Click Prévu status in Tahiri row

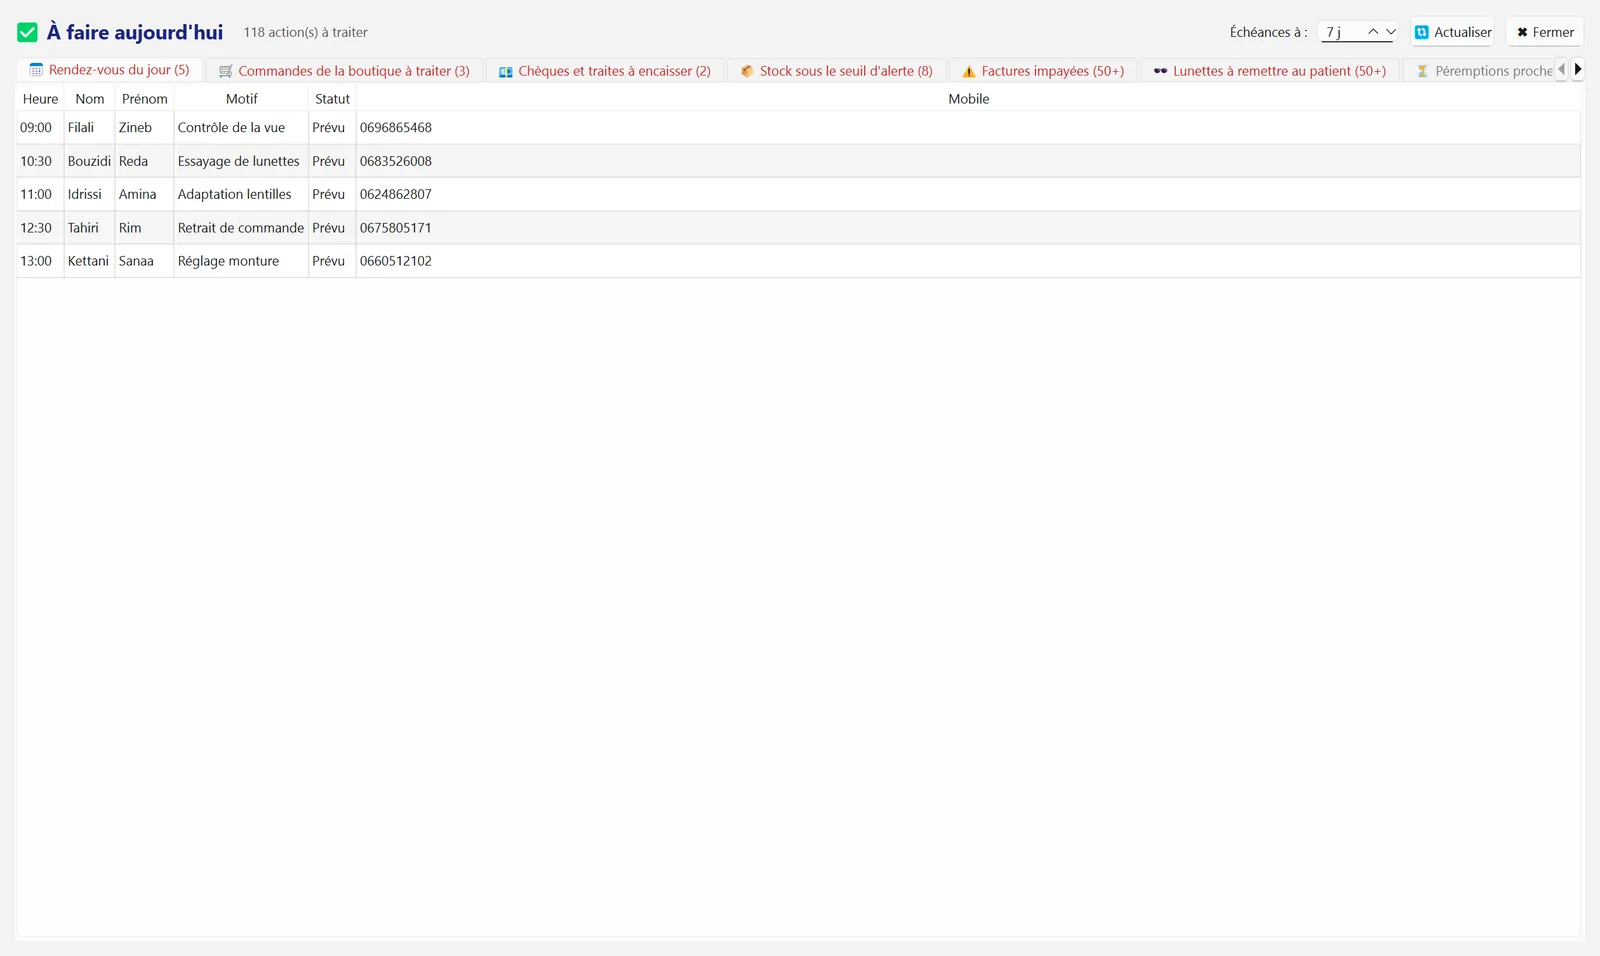pos(332,228)
